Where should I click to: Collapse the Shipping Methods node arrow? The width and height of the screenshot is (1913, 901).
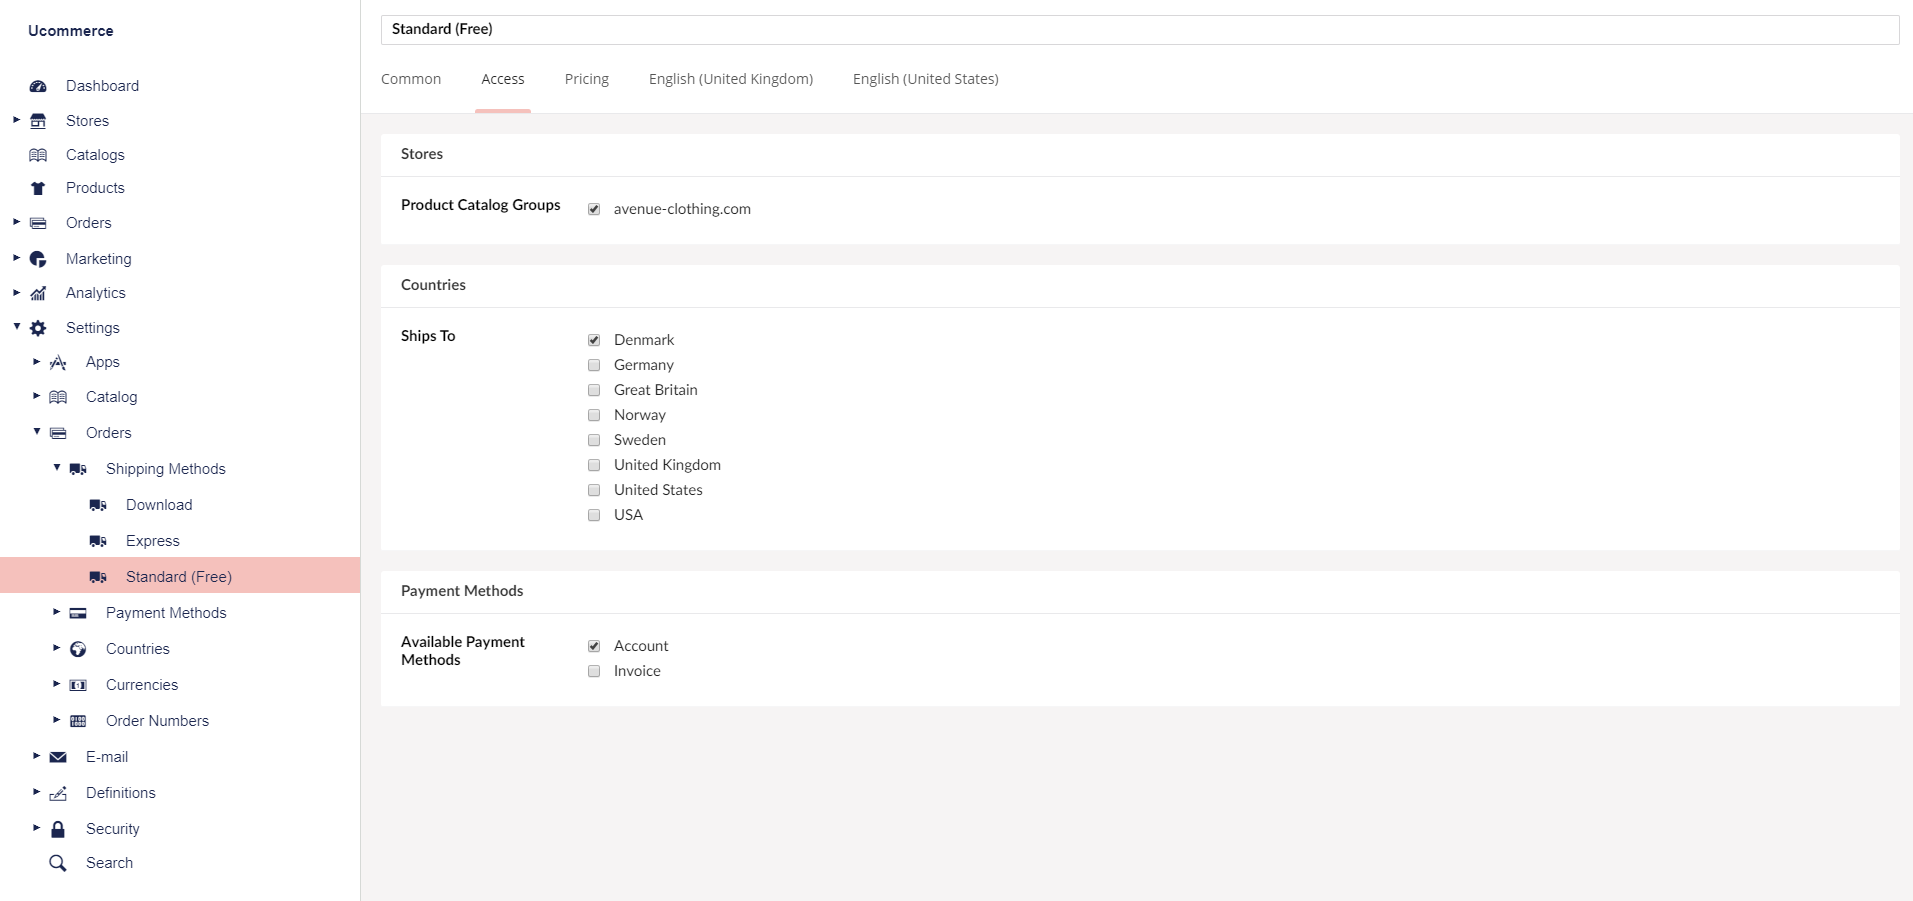[x=57, y=467]
